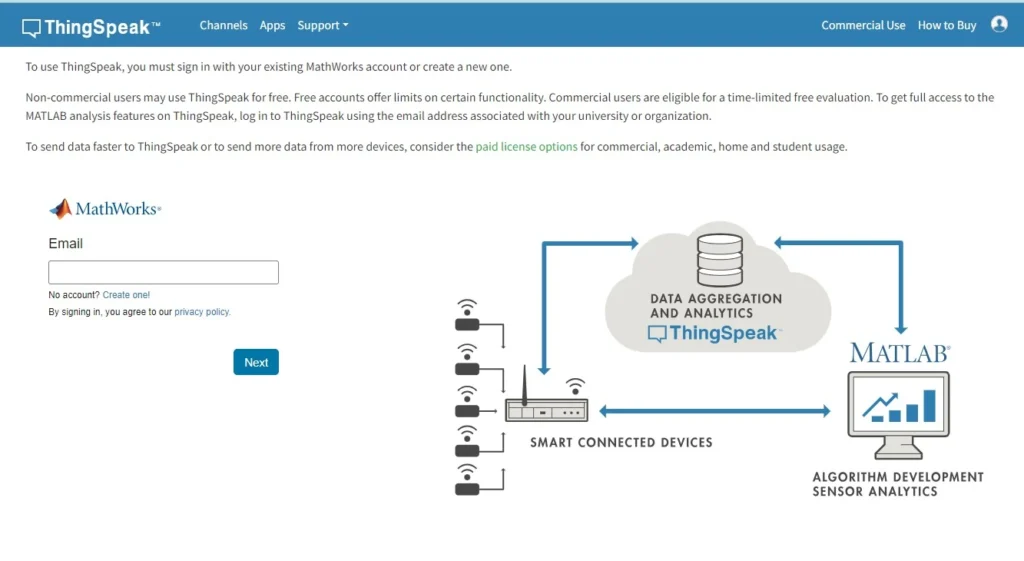The width and height of the screenshot is (1024, 561).
Task: Open the privacy policy link
Action: click(x=202, y=312)
